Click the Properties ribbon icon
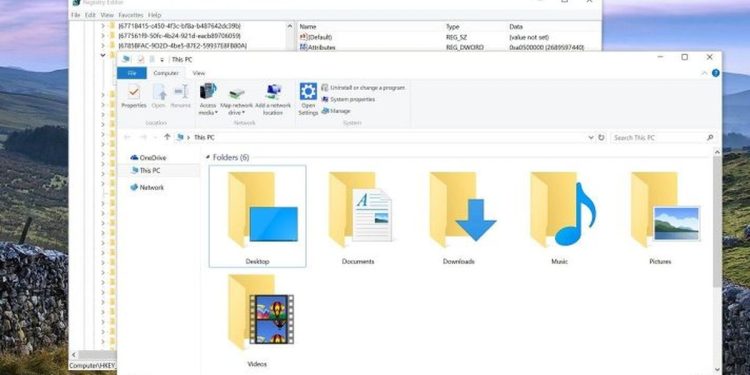 tap(134, 96)
